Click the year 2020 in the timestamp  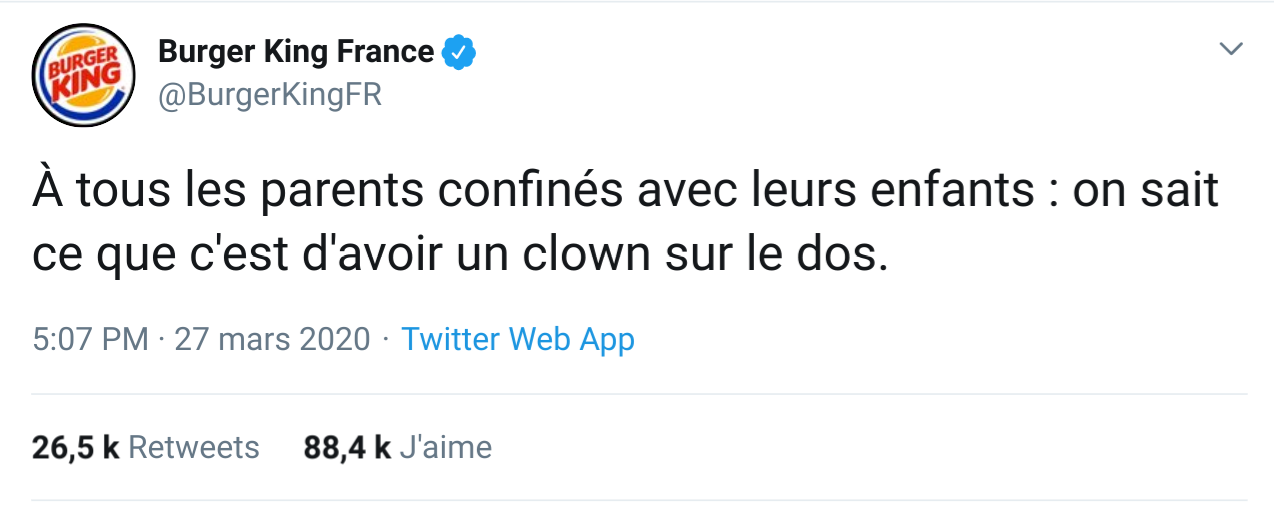coord(333,340)
